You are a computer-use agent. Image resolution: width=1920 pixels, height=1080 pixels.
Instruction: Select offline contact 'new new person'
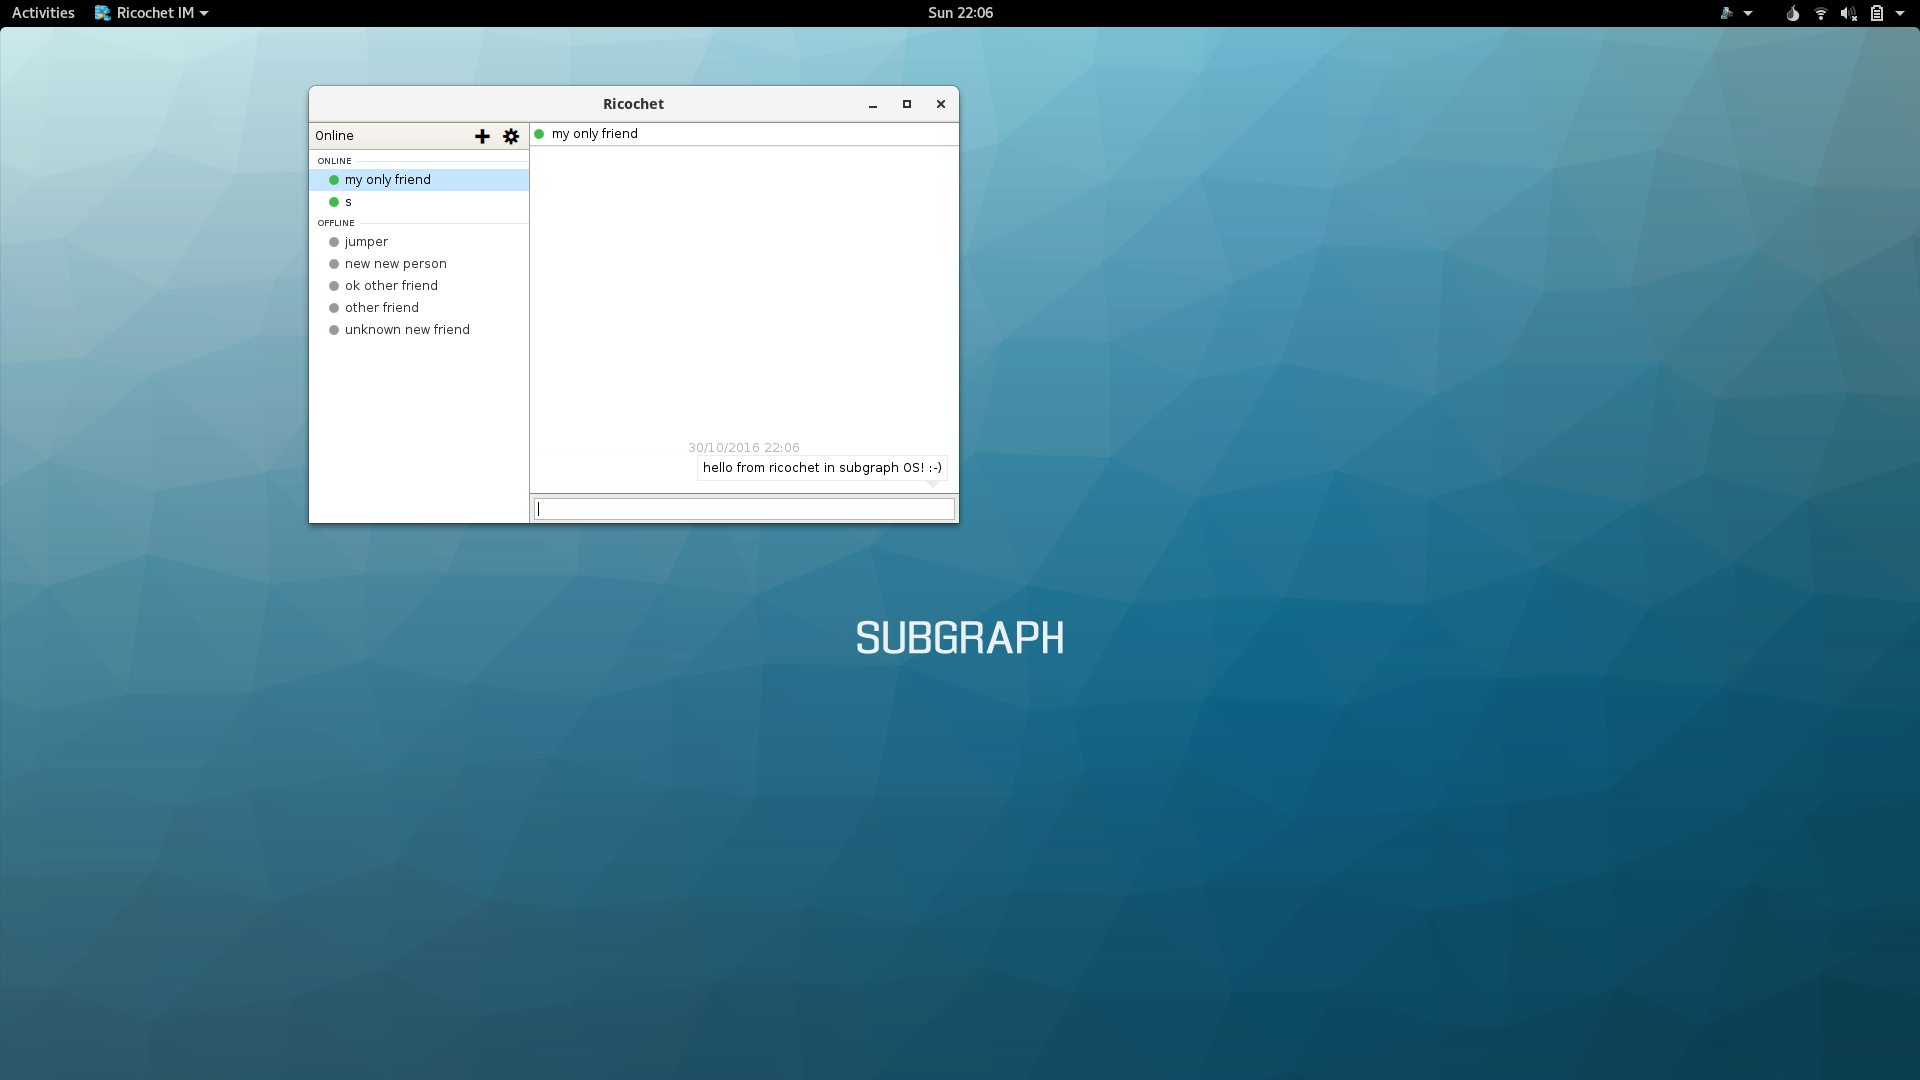coord(419,264)
